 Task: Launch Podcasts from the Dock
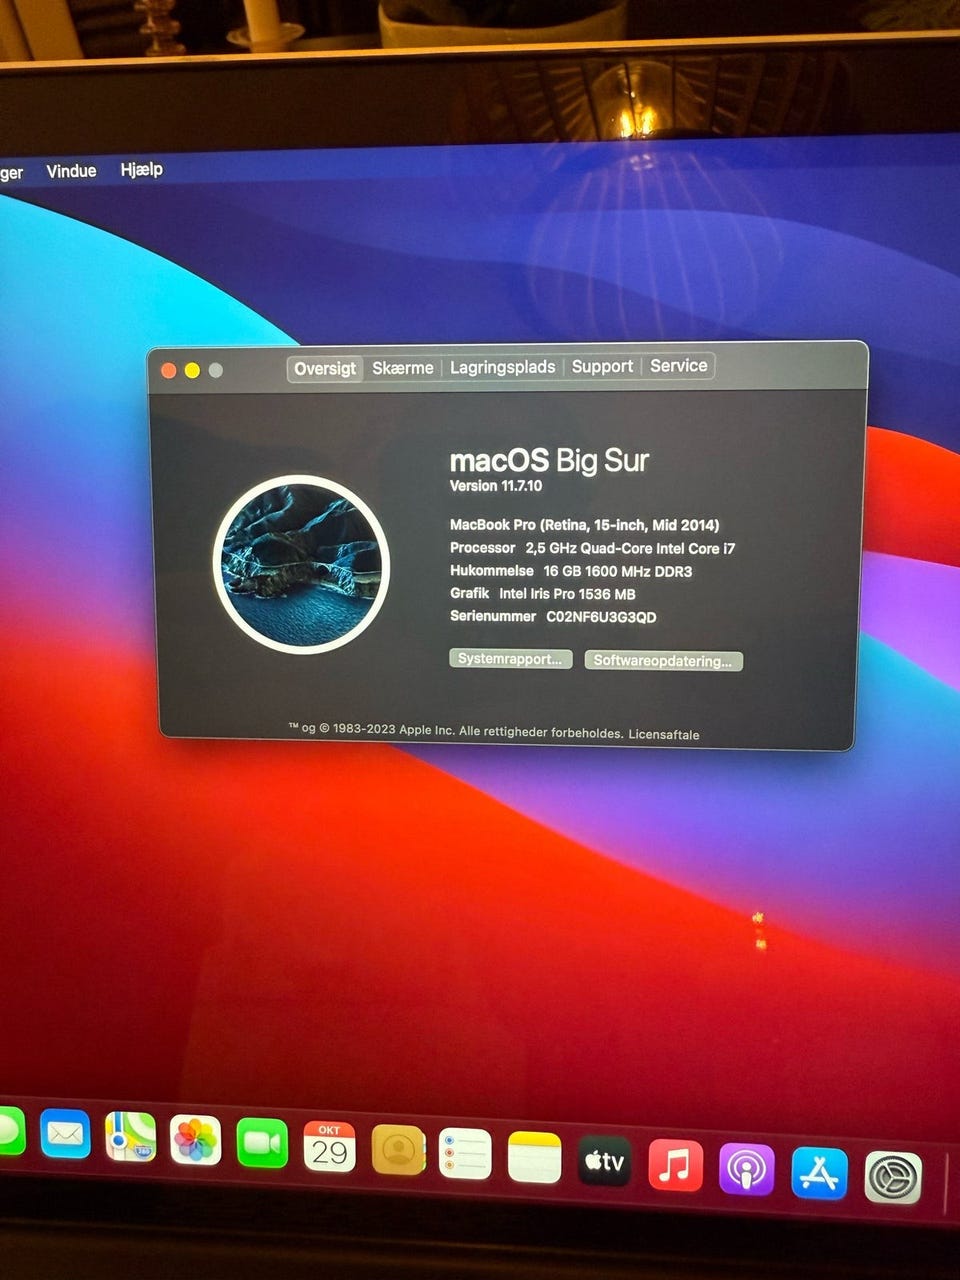[x=746, y=1169]
